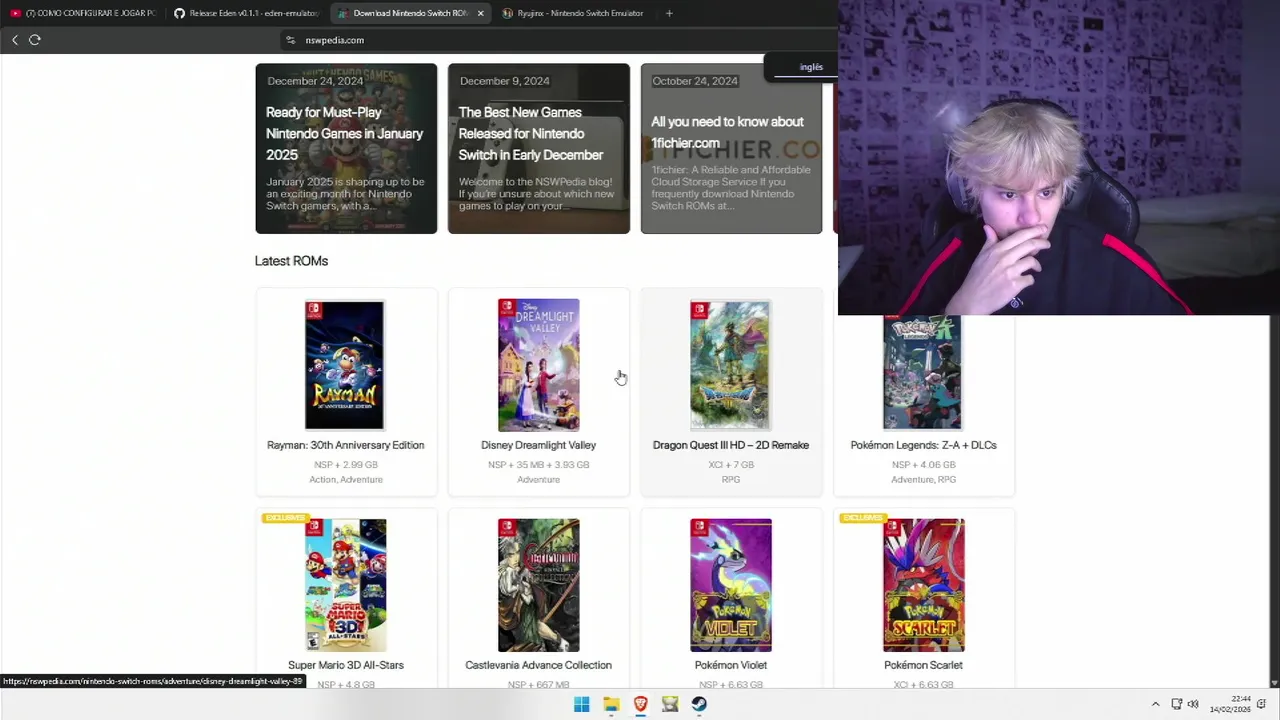This screenshot has height=720, width=1280.
Task: Open the volume icon in system tray
Action: [x=1193, y=704]
